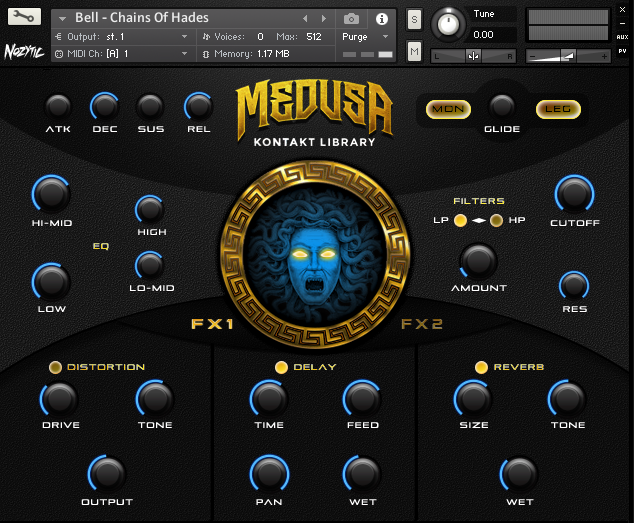Click the LP/HP filter switch arrow
This screenshot has width=634, height=523.
tap(479, 220)
